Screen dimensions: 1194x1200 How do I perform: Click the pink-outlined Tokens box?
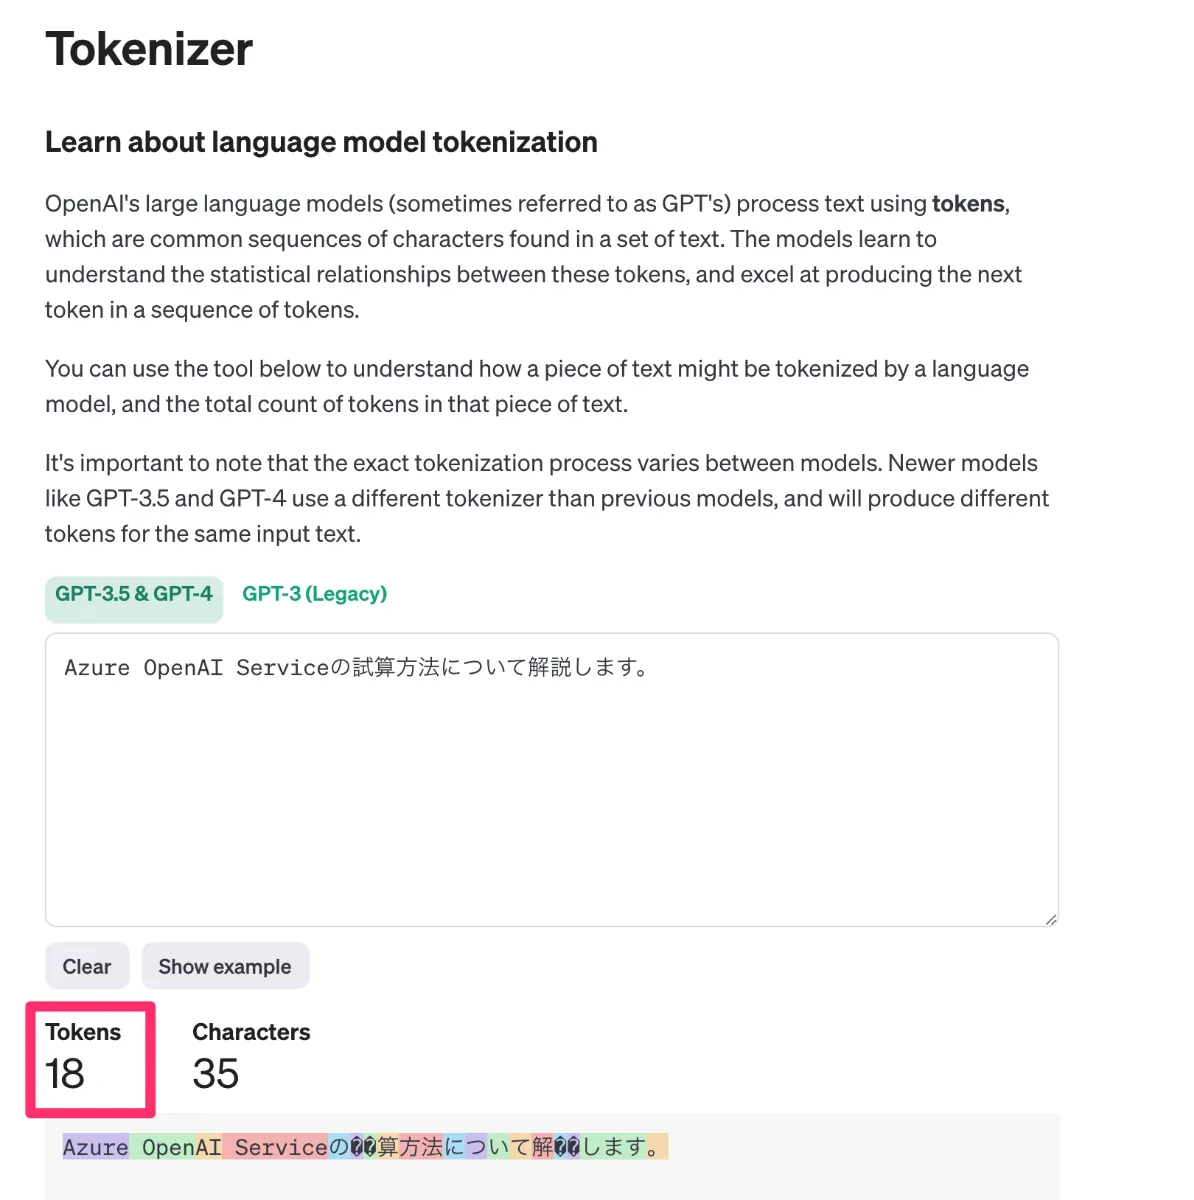(91, 1059)
